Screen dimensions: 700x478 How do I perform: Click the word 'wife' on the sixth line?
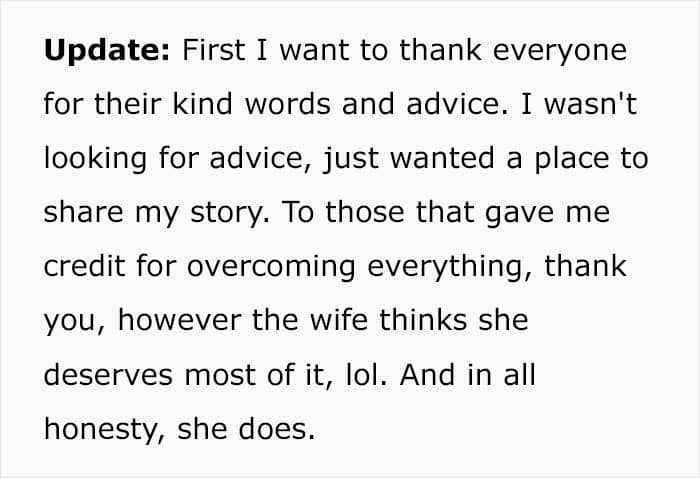coord(339,320)
